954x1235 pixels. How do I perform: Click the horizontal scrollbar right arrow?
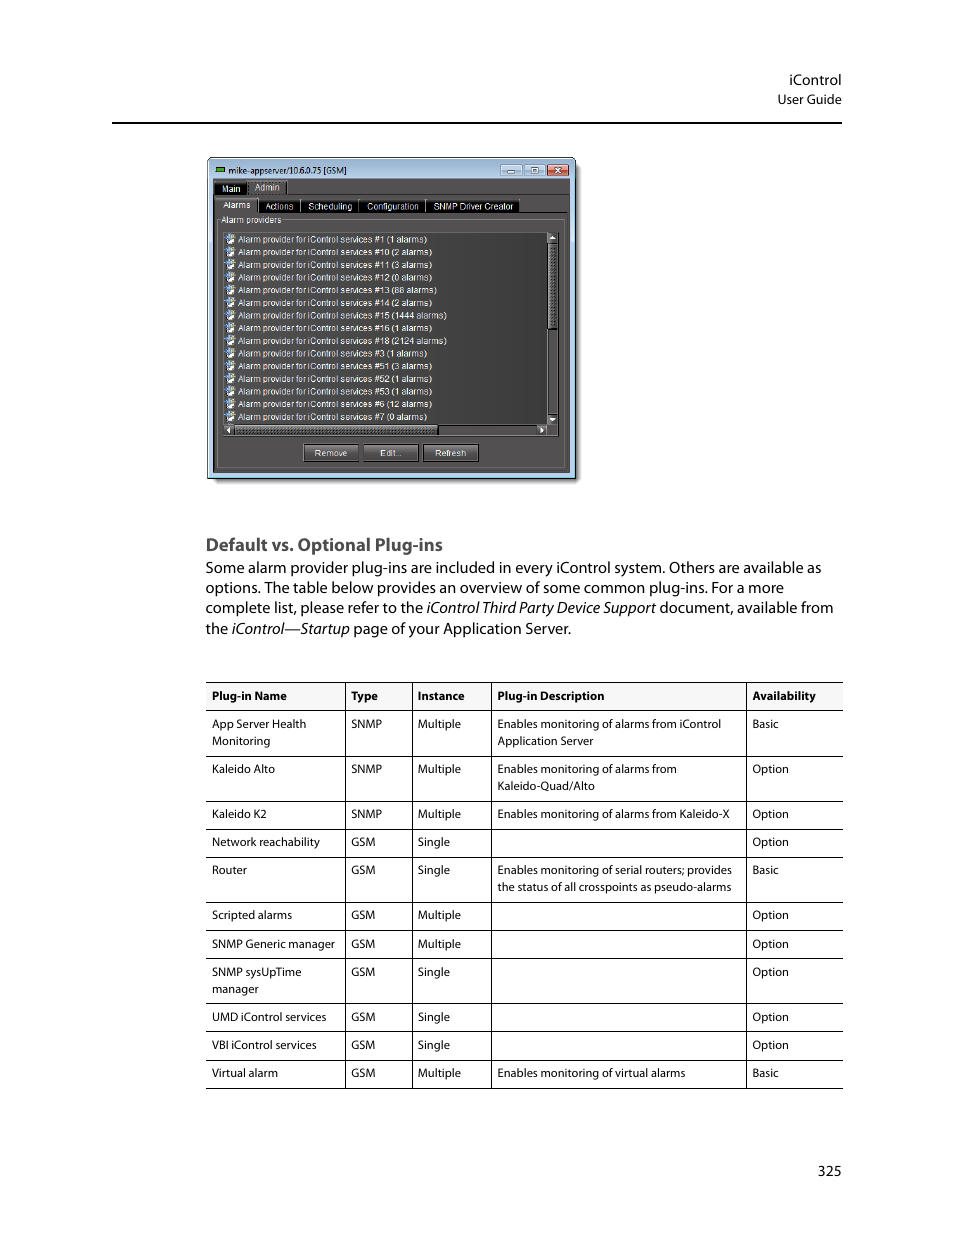(542, 430)
